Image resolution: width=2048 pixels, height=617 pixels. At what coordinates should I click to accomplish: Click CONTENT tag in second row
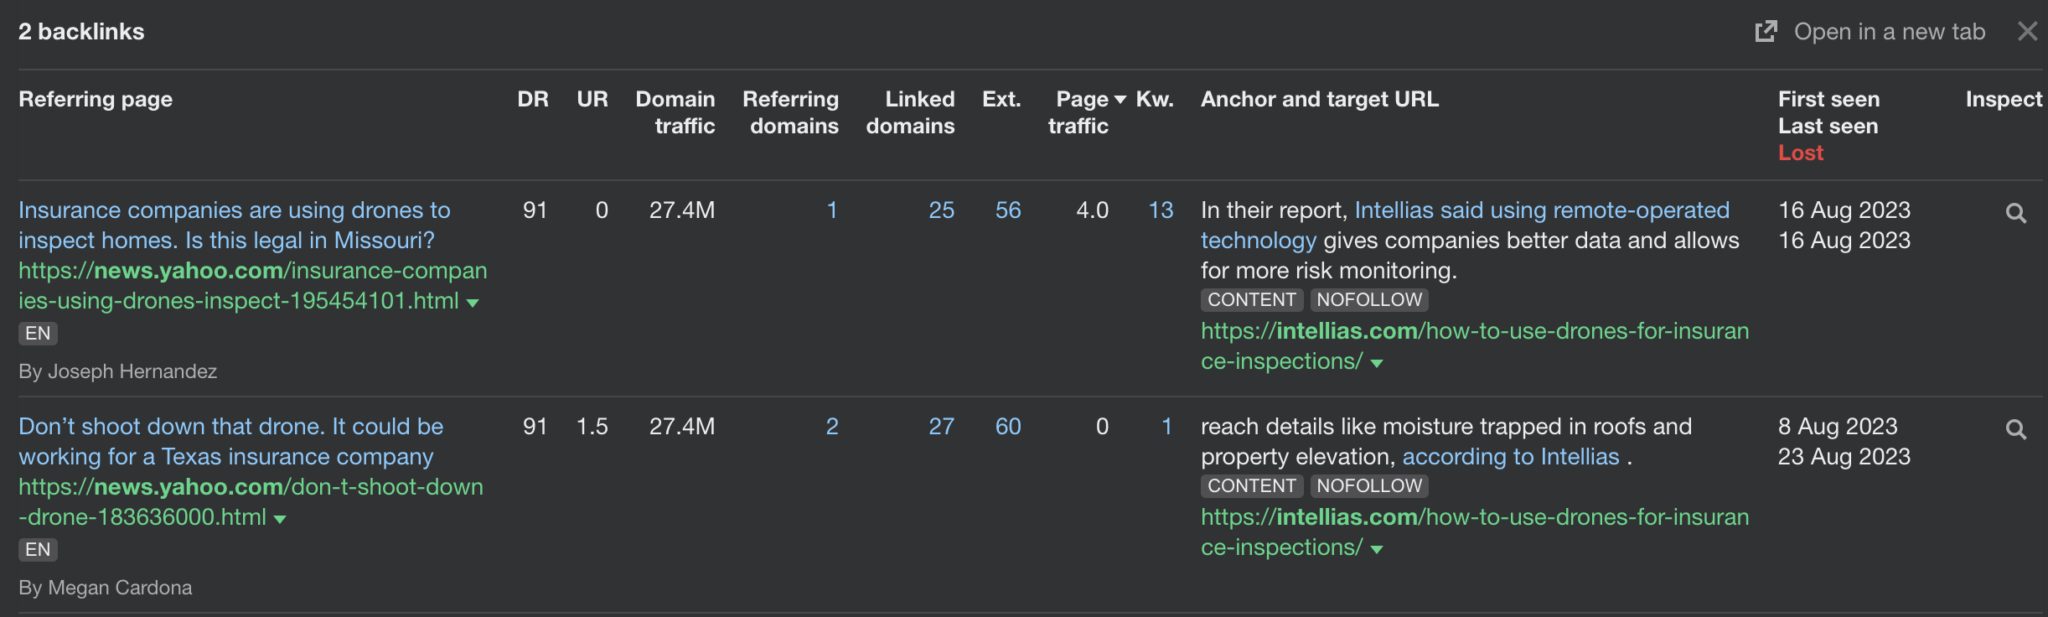point(1252,485)
